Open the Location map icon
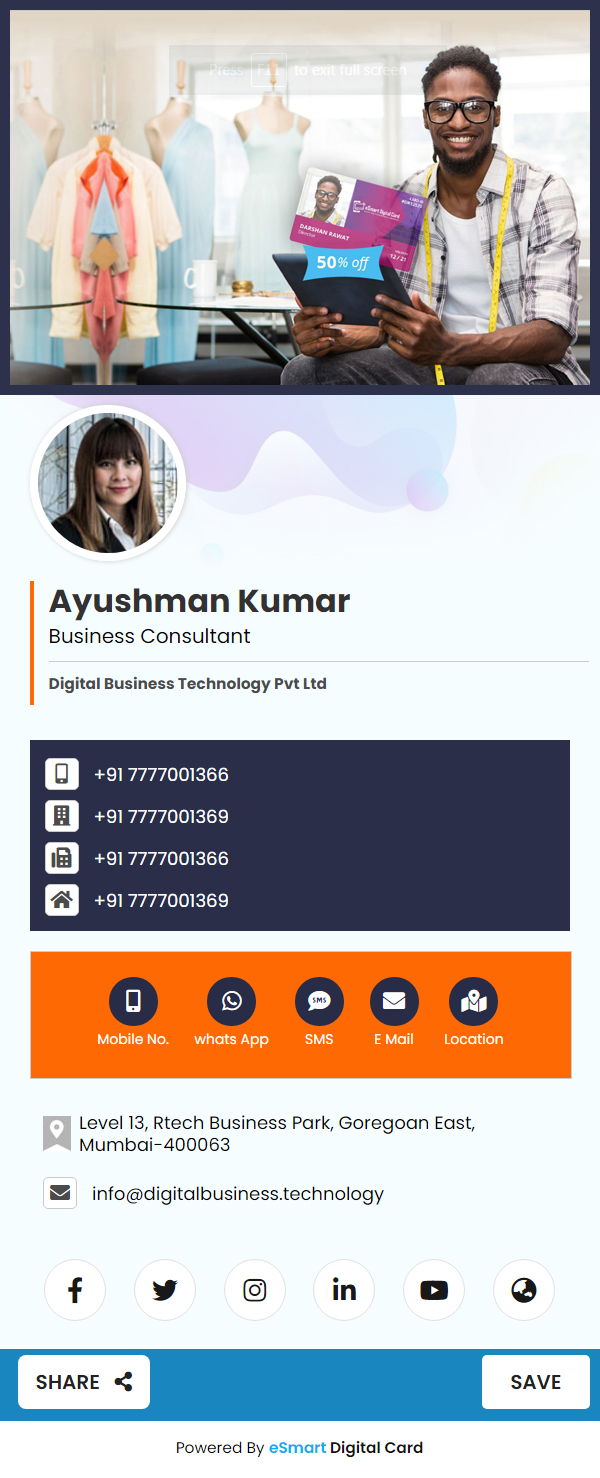Image resolution: width=600 pixels, height=1478 pixels. tap(473, 1001)
